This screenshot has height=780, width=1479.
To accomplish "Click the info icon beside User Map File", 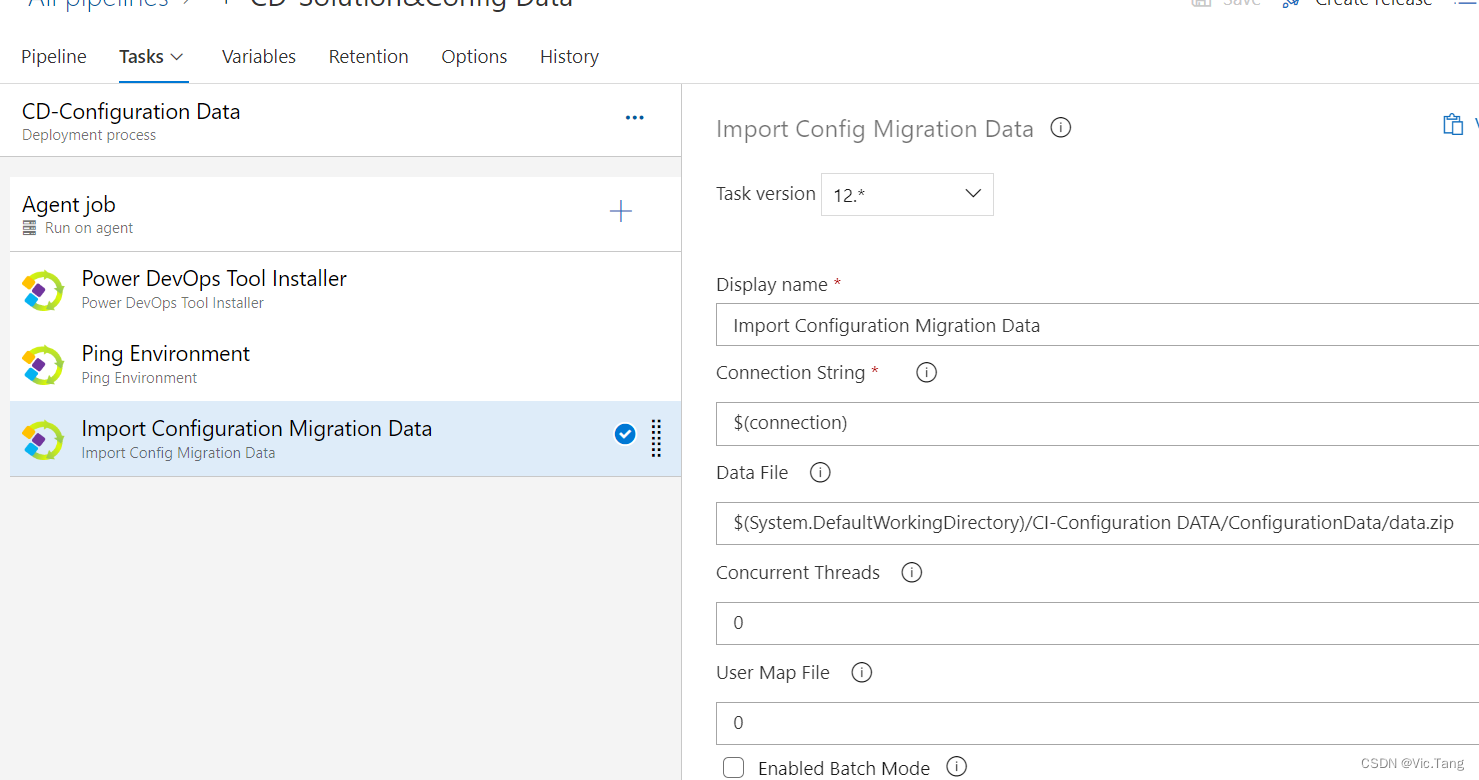I will point(861,672).
